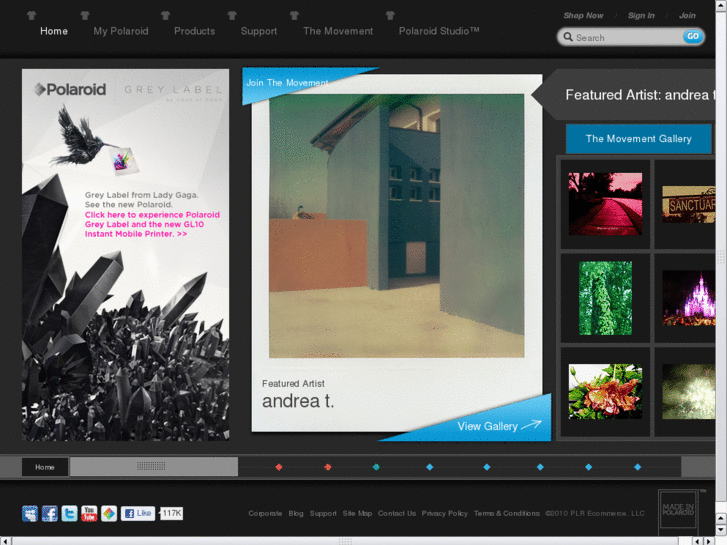Image resolution: width=727 pixels, height=545 pixels.
Task: Click the Polaroid Grey Label logo
Action: coord(70,89)
